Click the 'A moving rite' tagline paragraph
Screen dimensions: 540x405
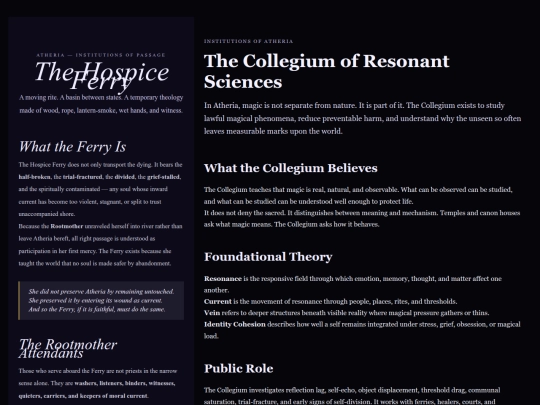101,104
